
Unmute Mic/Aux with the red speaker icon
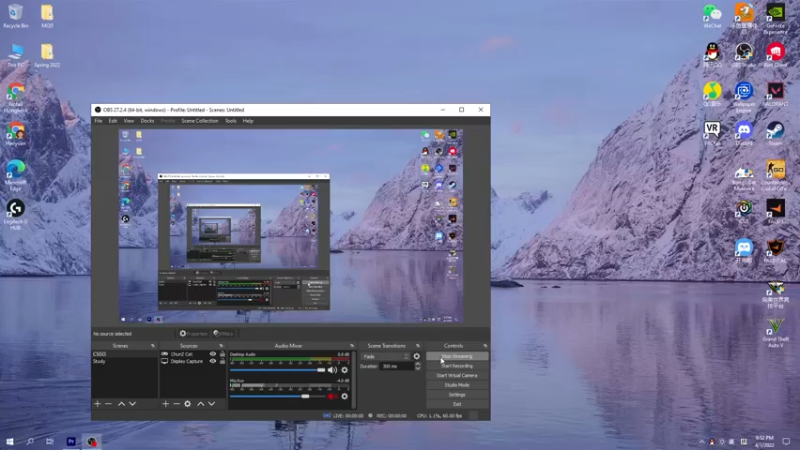pyautogui.click(x=332, y=396)
